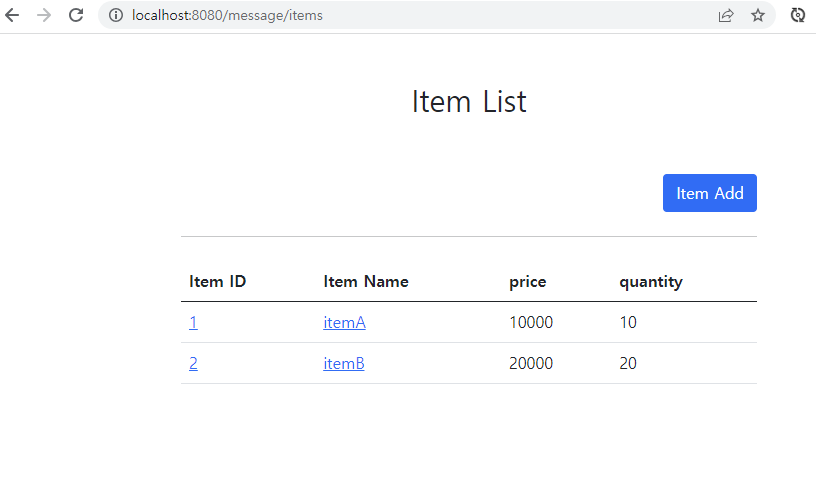The image size is (816, 497).
Task: Open the browser extension sync icon
Action: pyautogui.click(x=798, y=15)
